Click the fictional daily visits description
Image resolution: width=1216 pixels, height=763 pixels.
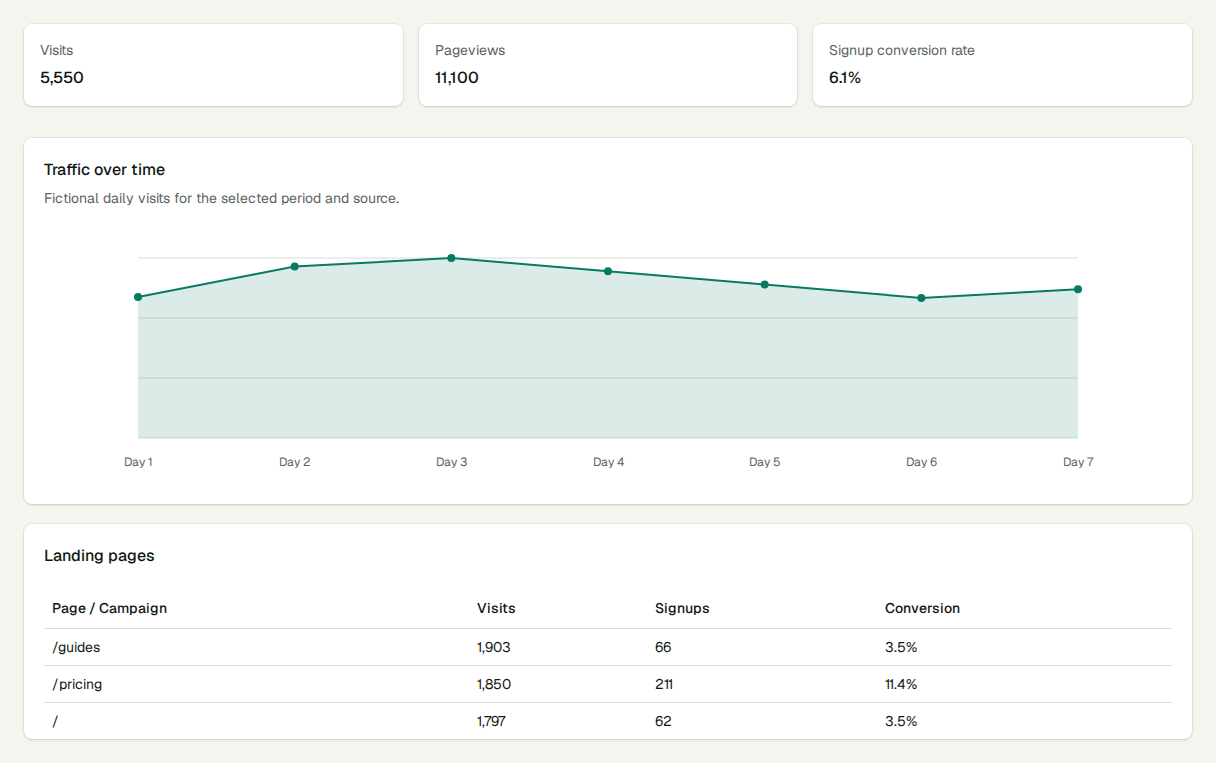(x=222, y=198)
